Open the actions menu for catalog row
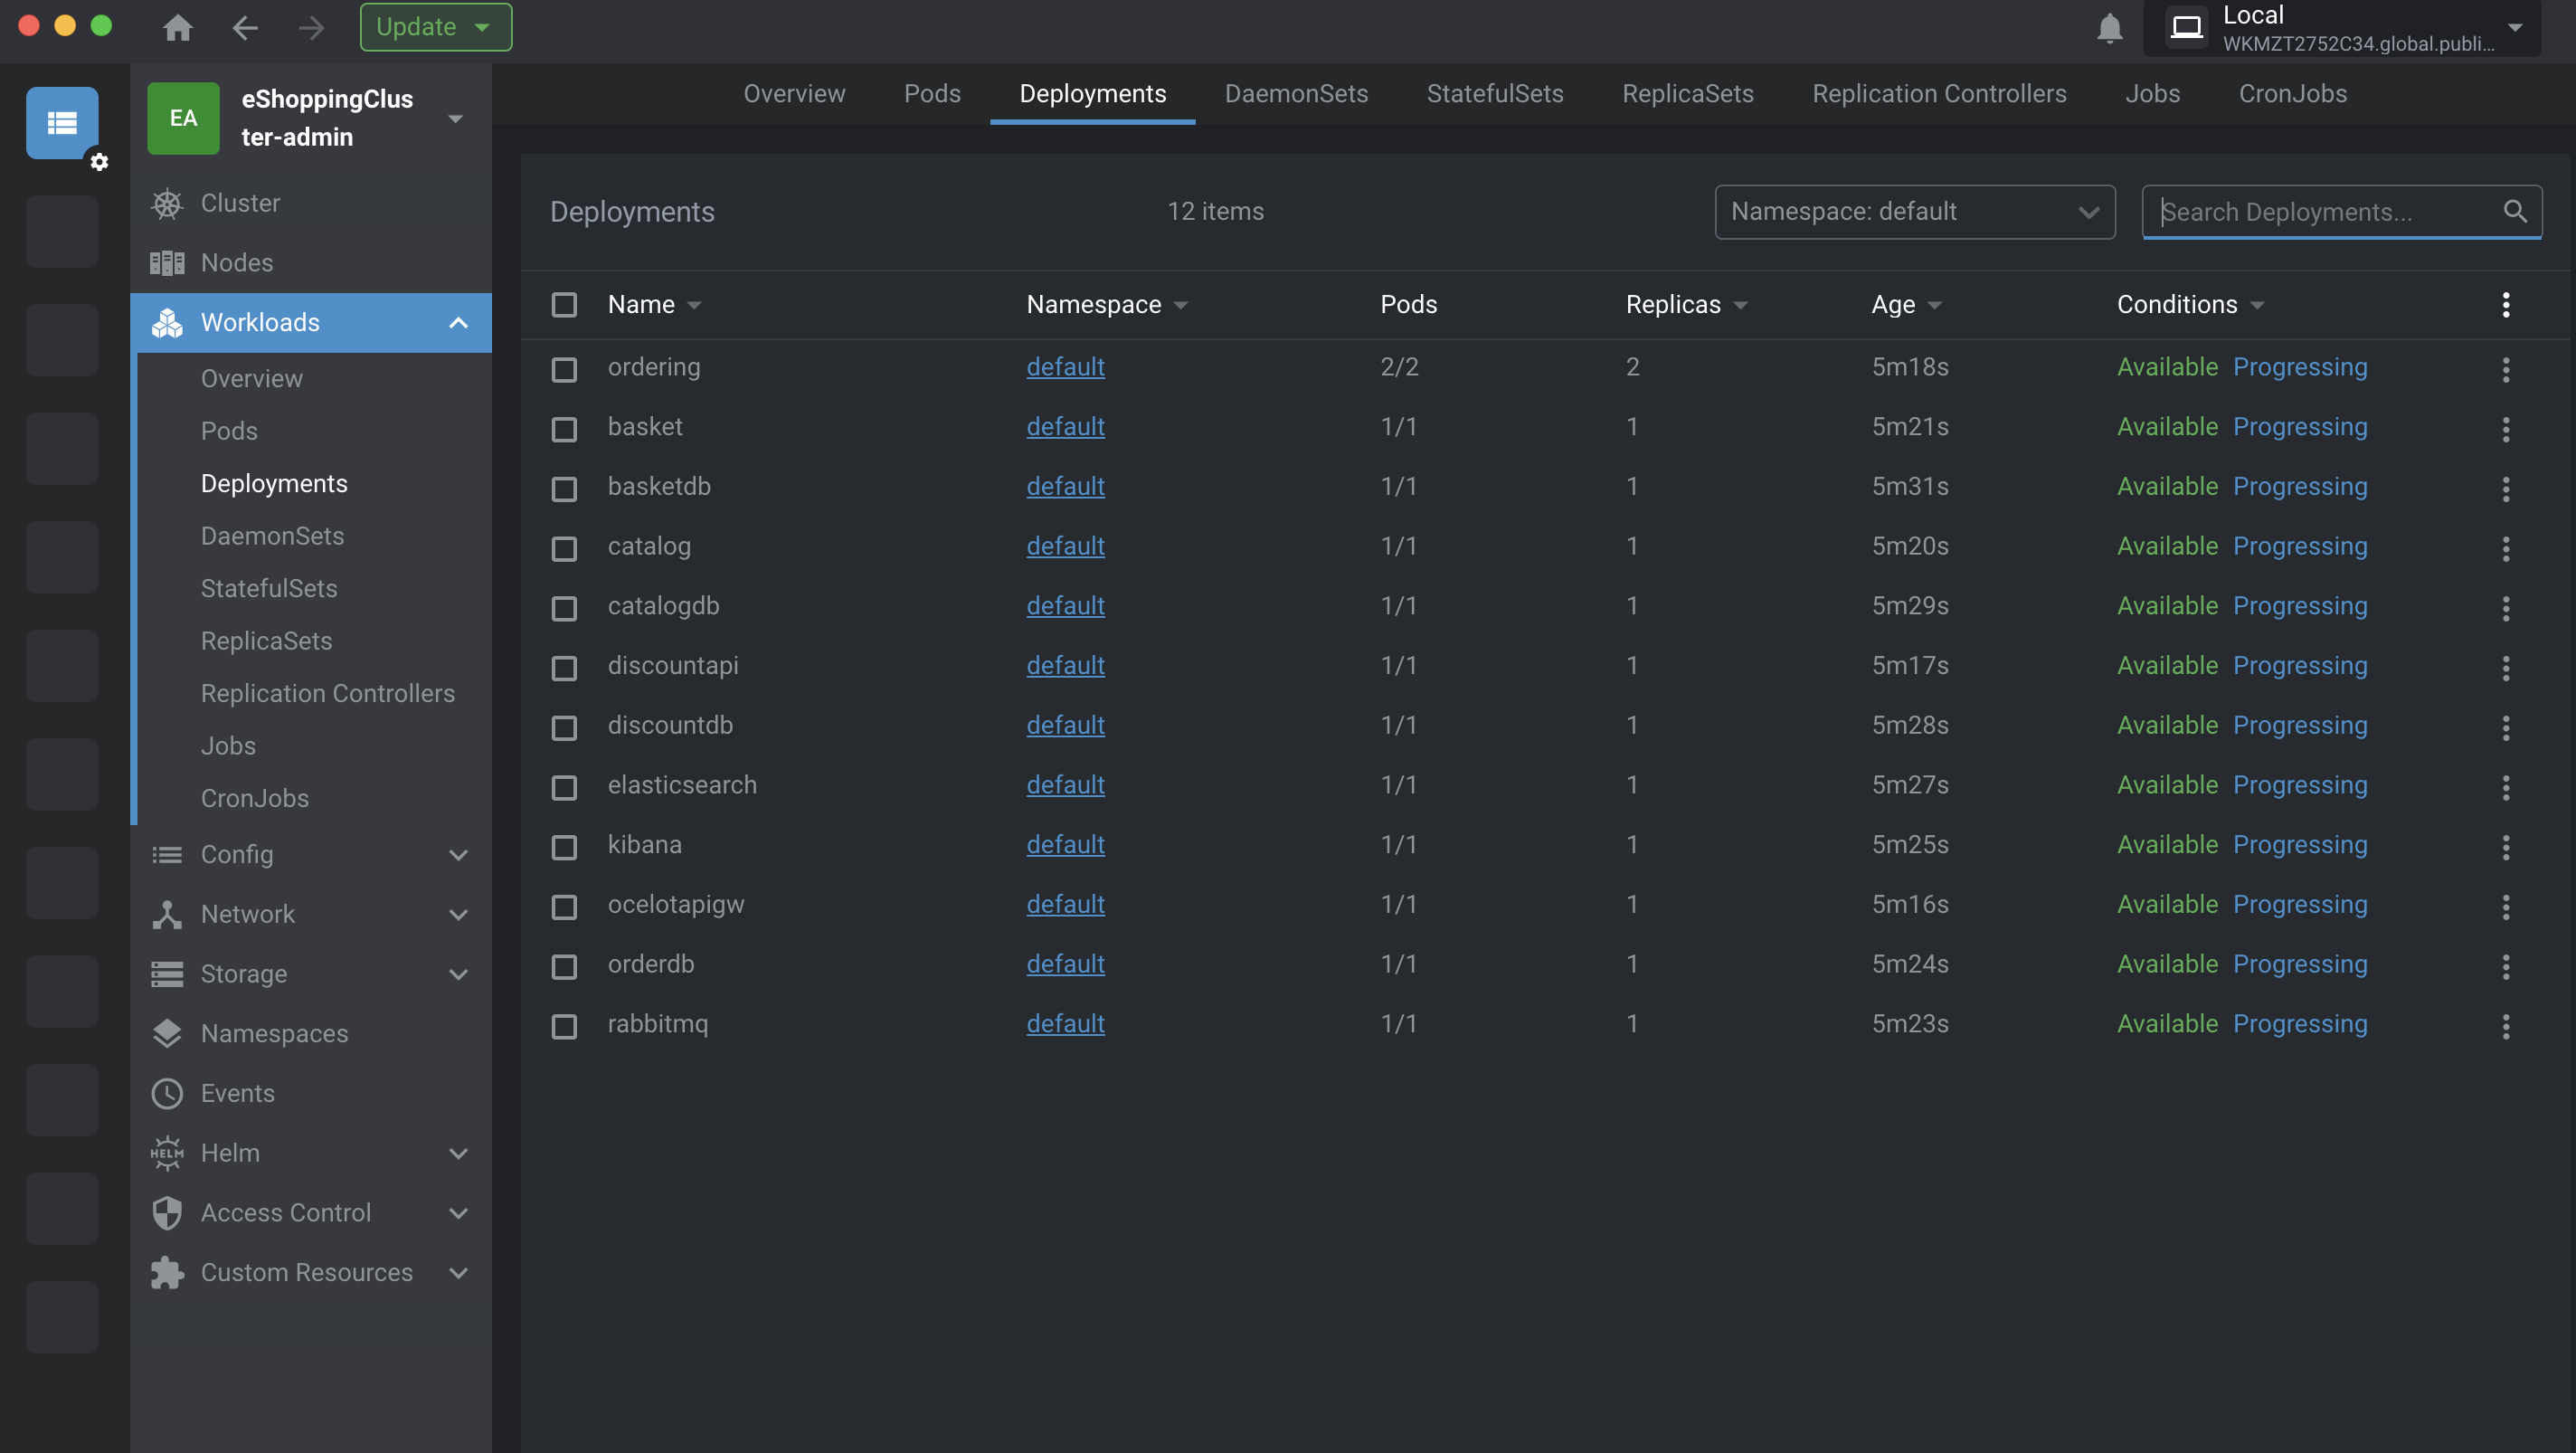This screenshot has width=2576, height=1453. tap(2505, 548)
